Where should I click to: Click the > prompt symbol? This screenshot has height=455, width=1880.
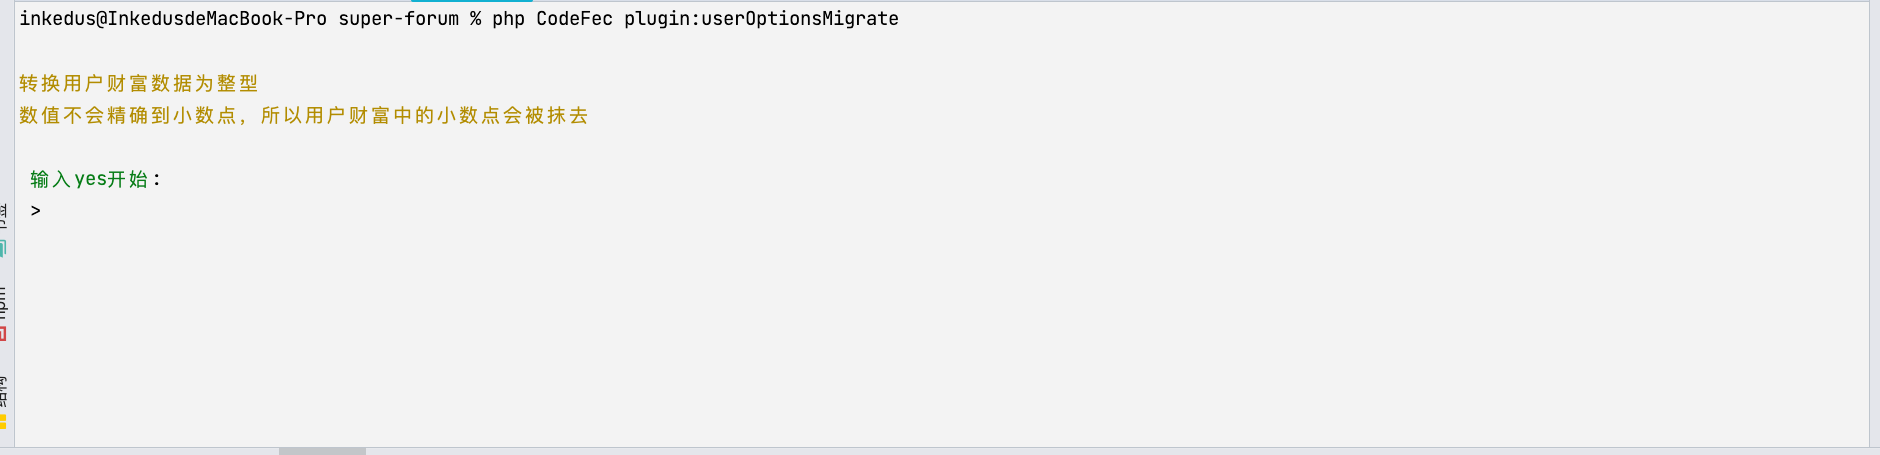(36, 211)
